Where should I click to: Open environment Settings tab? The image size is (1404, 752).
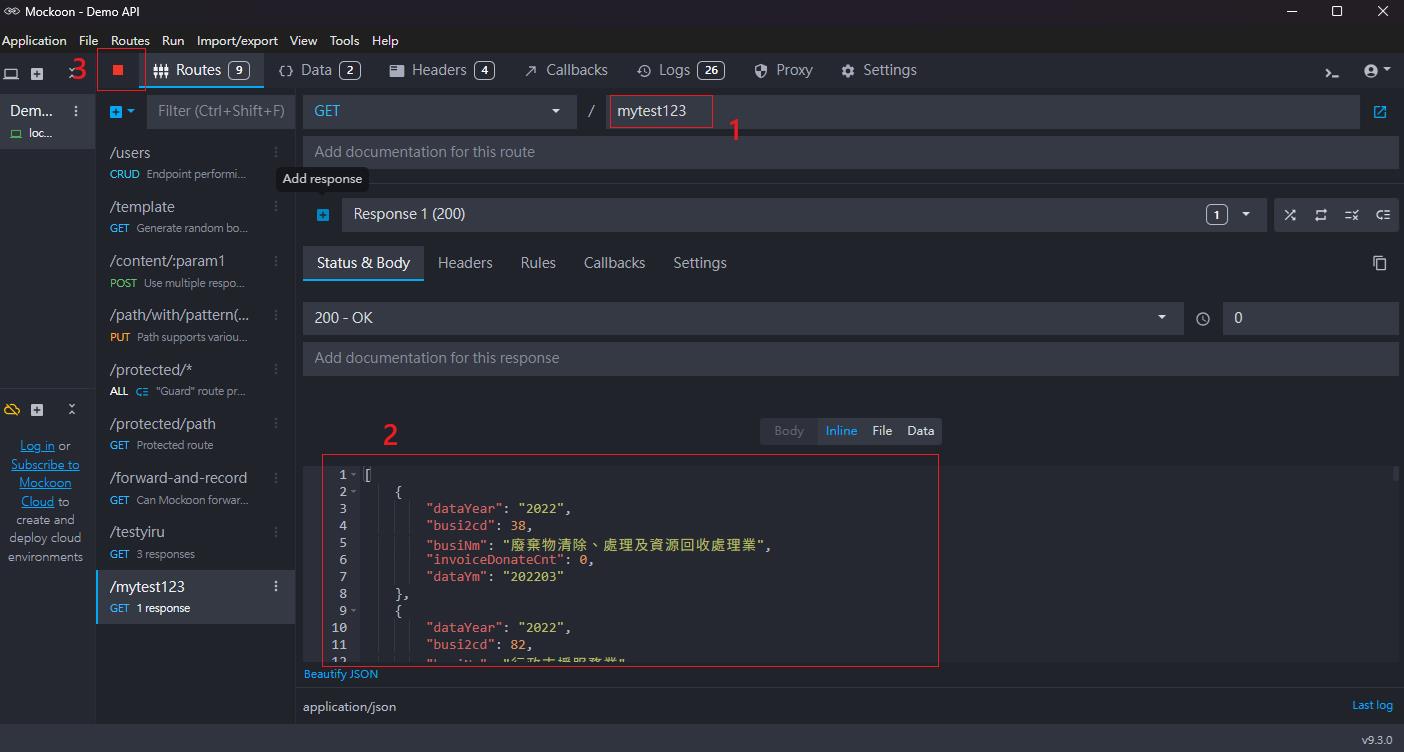tap(879, 70)
